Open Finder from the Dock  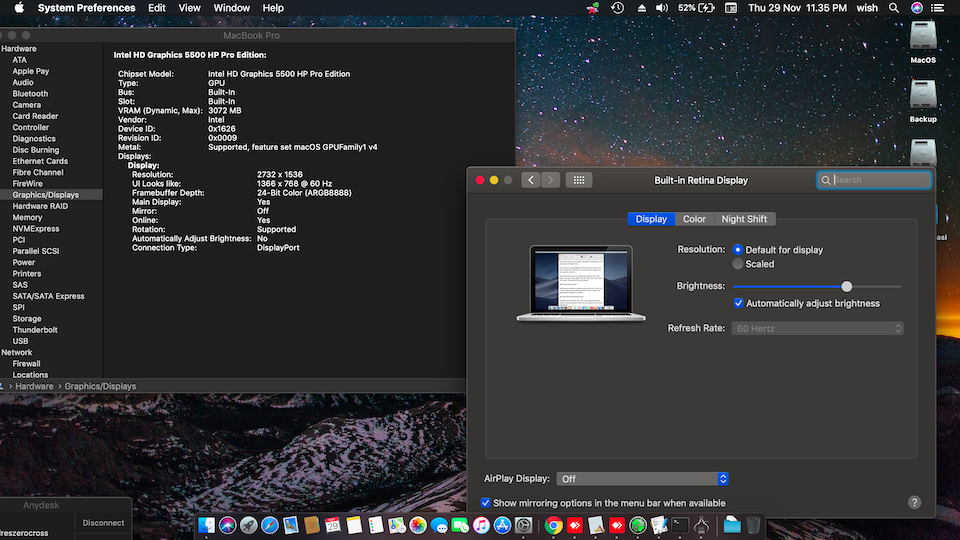click(x=206, y=525)
